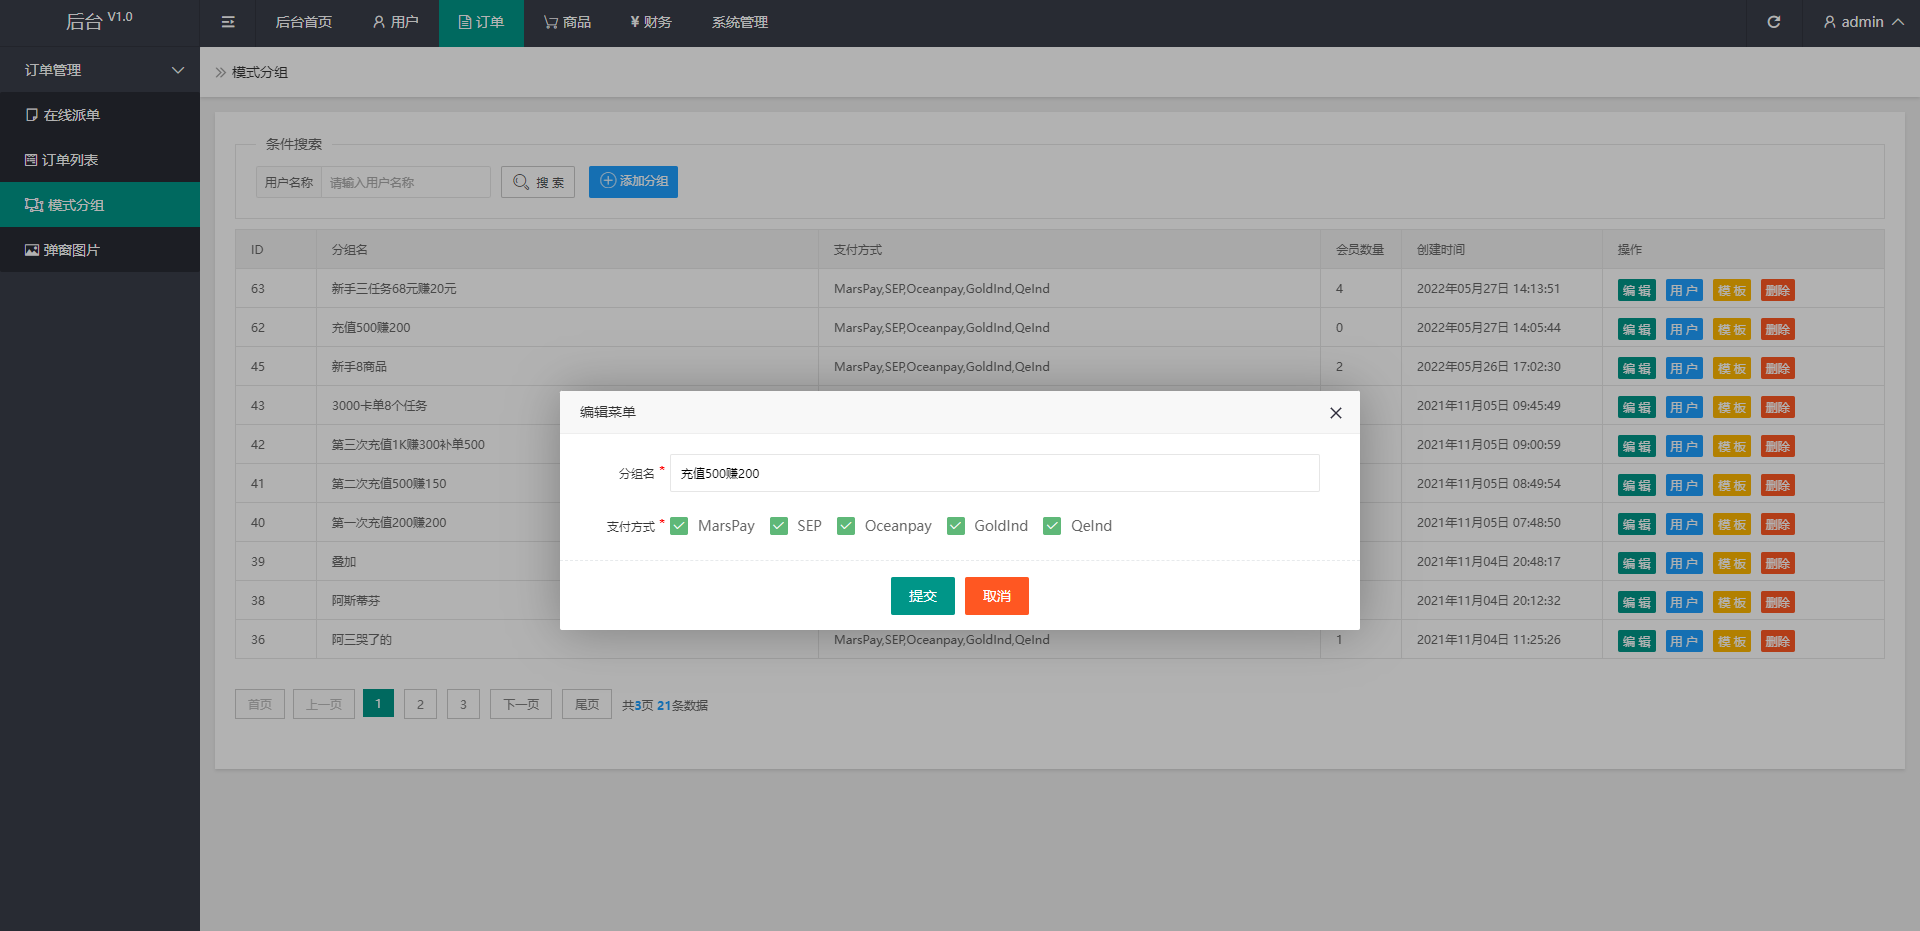Screen dimensions: 1920x931
Task: Uncheck the MarsPay payment checkbox
Action: pyautogui.click(x=680, y=526)
